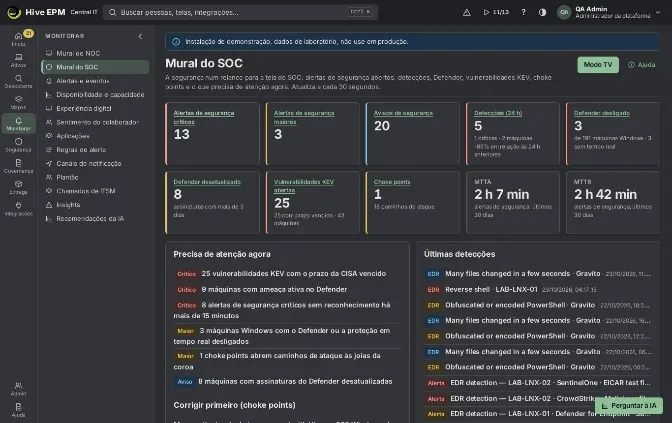Open Alertas de segurança críticos card link
This screenshot has width=672, height=423.
click(204, 117)
